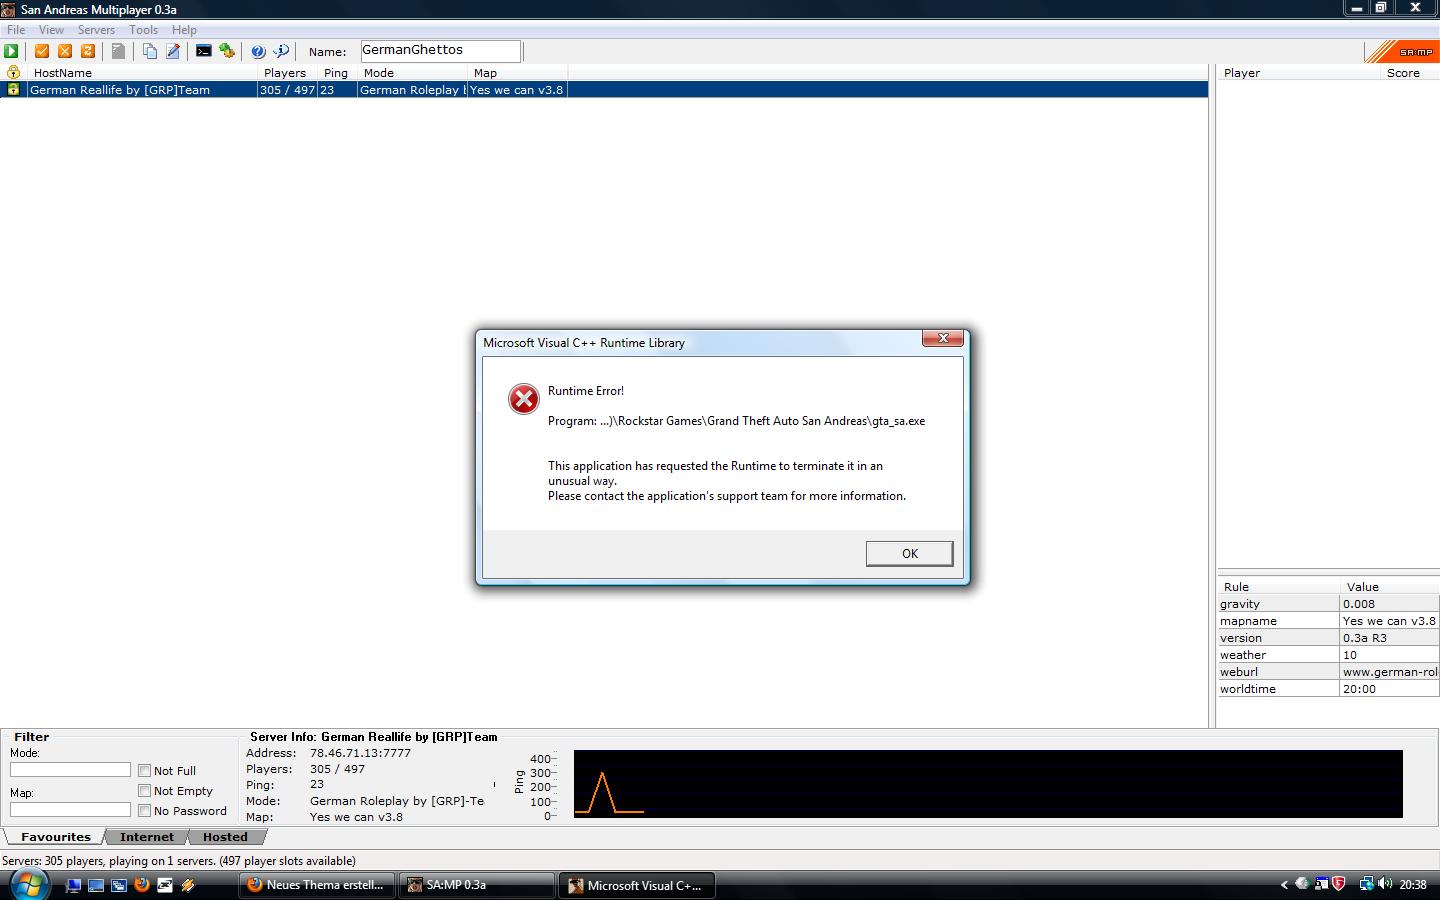This screenshot has width=1440, height=900.
Task: Click the gravity rule row
Action: pyautogui.click(x=1328, y=604)
